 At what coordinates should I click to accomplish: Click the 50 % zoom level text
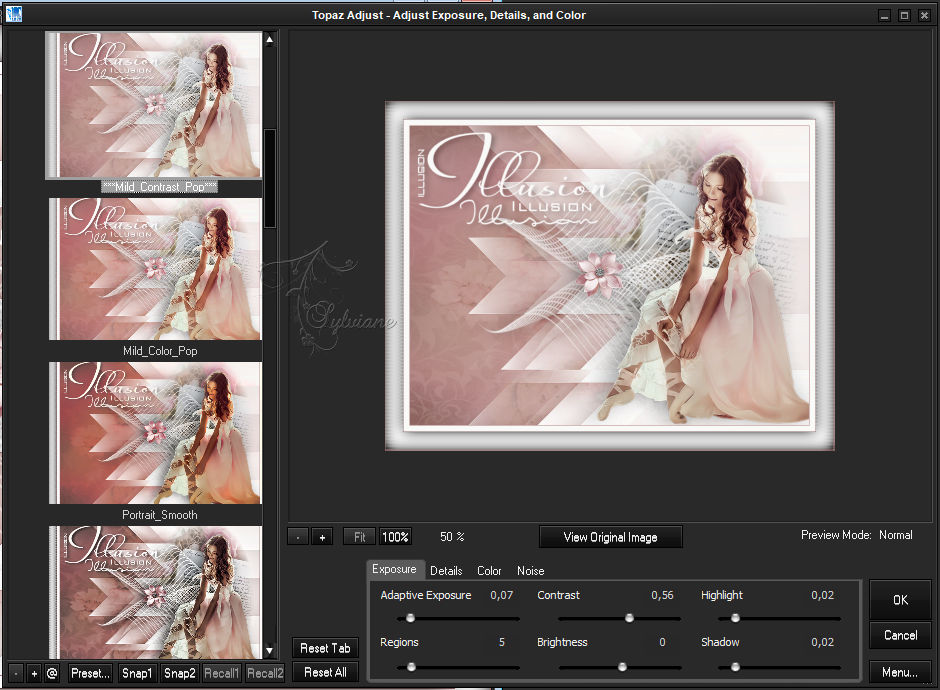click(x=452, y=537)
